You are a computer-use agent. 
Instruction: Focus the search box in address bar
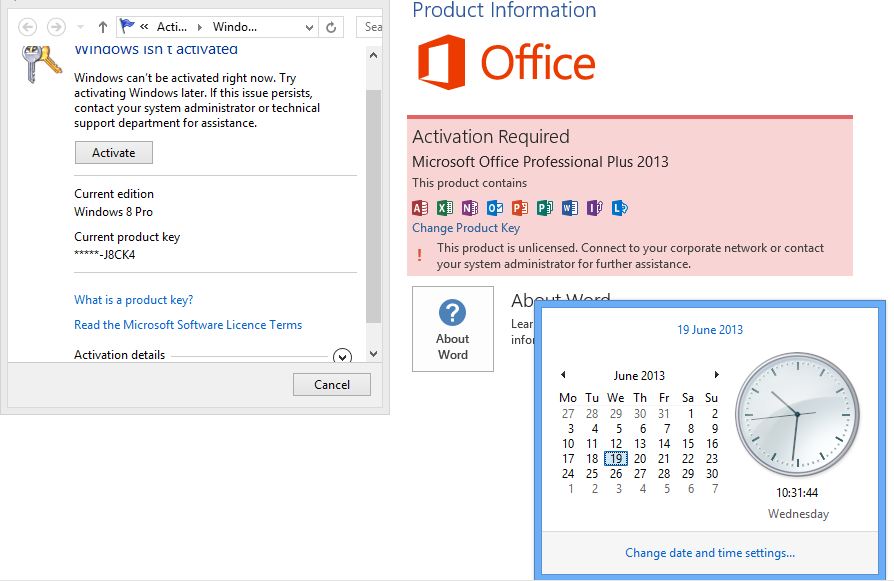369,27
